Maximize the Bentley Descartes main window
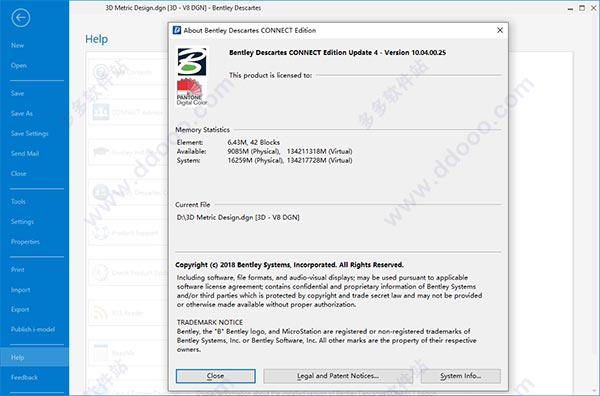Screen dimensions: 600x396 coord(582,8)
